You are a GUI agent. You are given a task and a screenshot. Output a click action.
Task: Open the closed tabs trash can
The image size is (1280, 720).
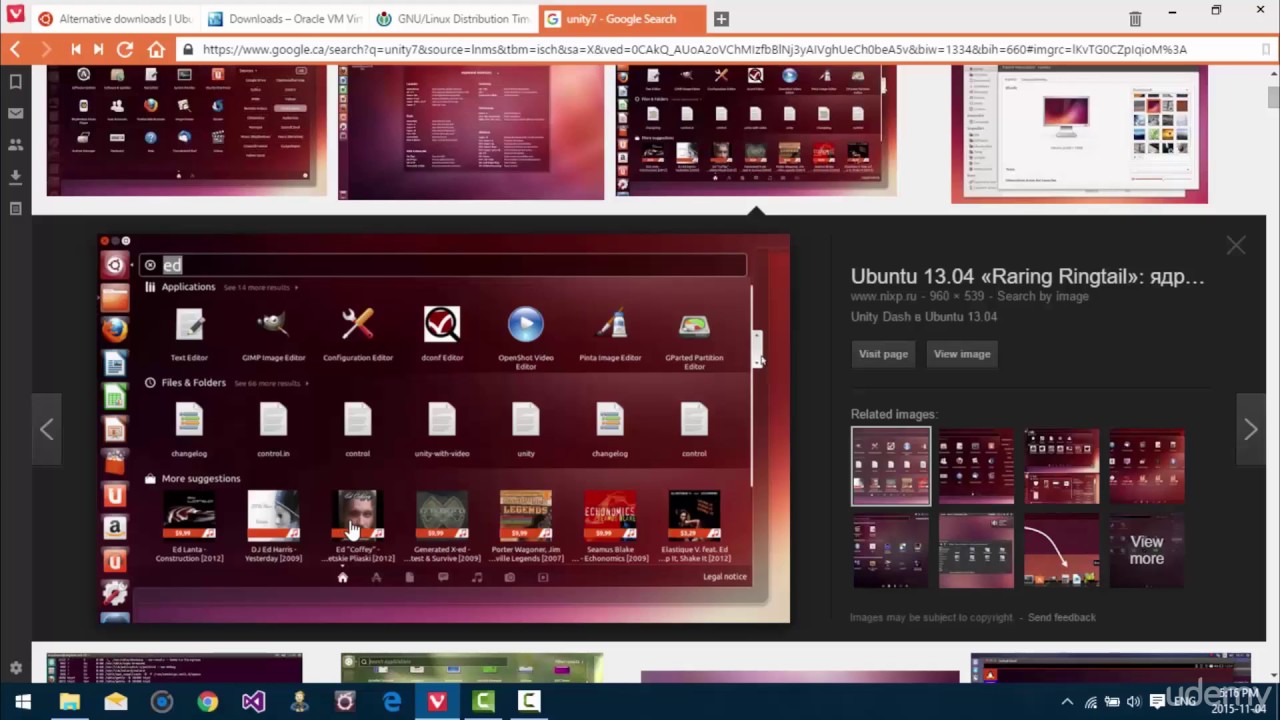click(1135, 19)
